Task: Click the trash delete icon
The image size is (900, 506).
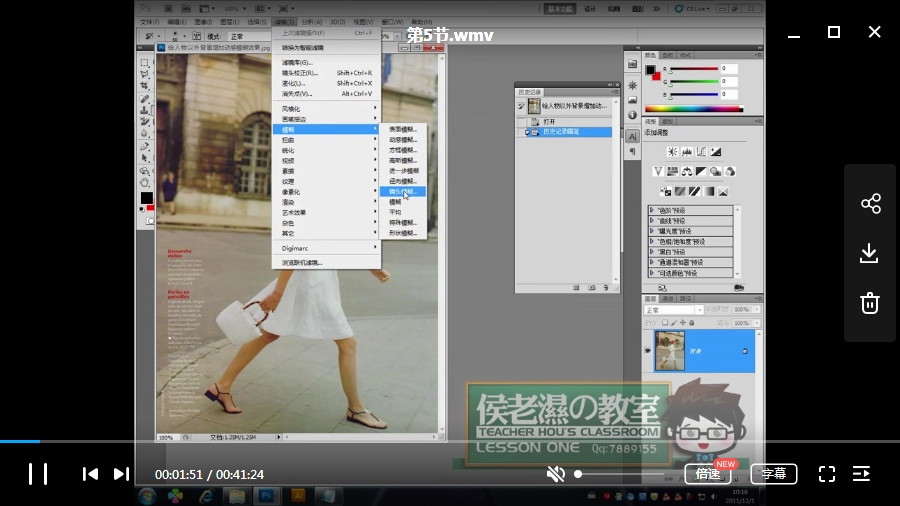Action: 870,302
